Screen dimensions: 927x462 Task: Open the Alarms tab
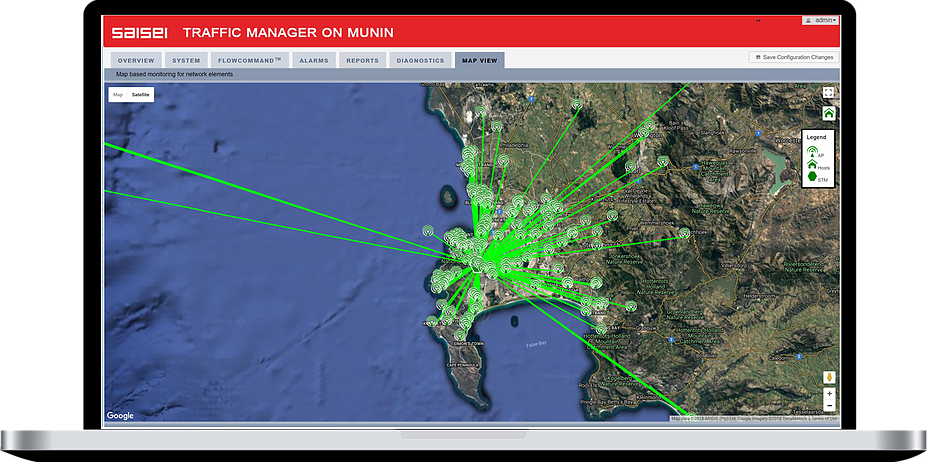pos(314,60)
